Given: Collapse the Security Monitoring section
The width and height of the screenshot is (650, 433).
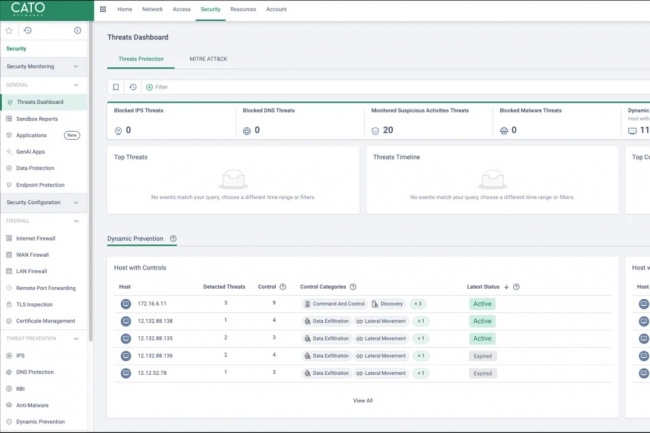Looking at the screenshot, I should [77, 67].
